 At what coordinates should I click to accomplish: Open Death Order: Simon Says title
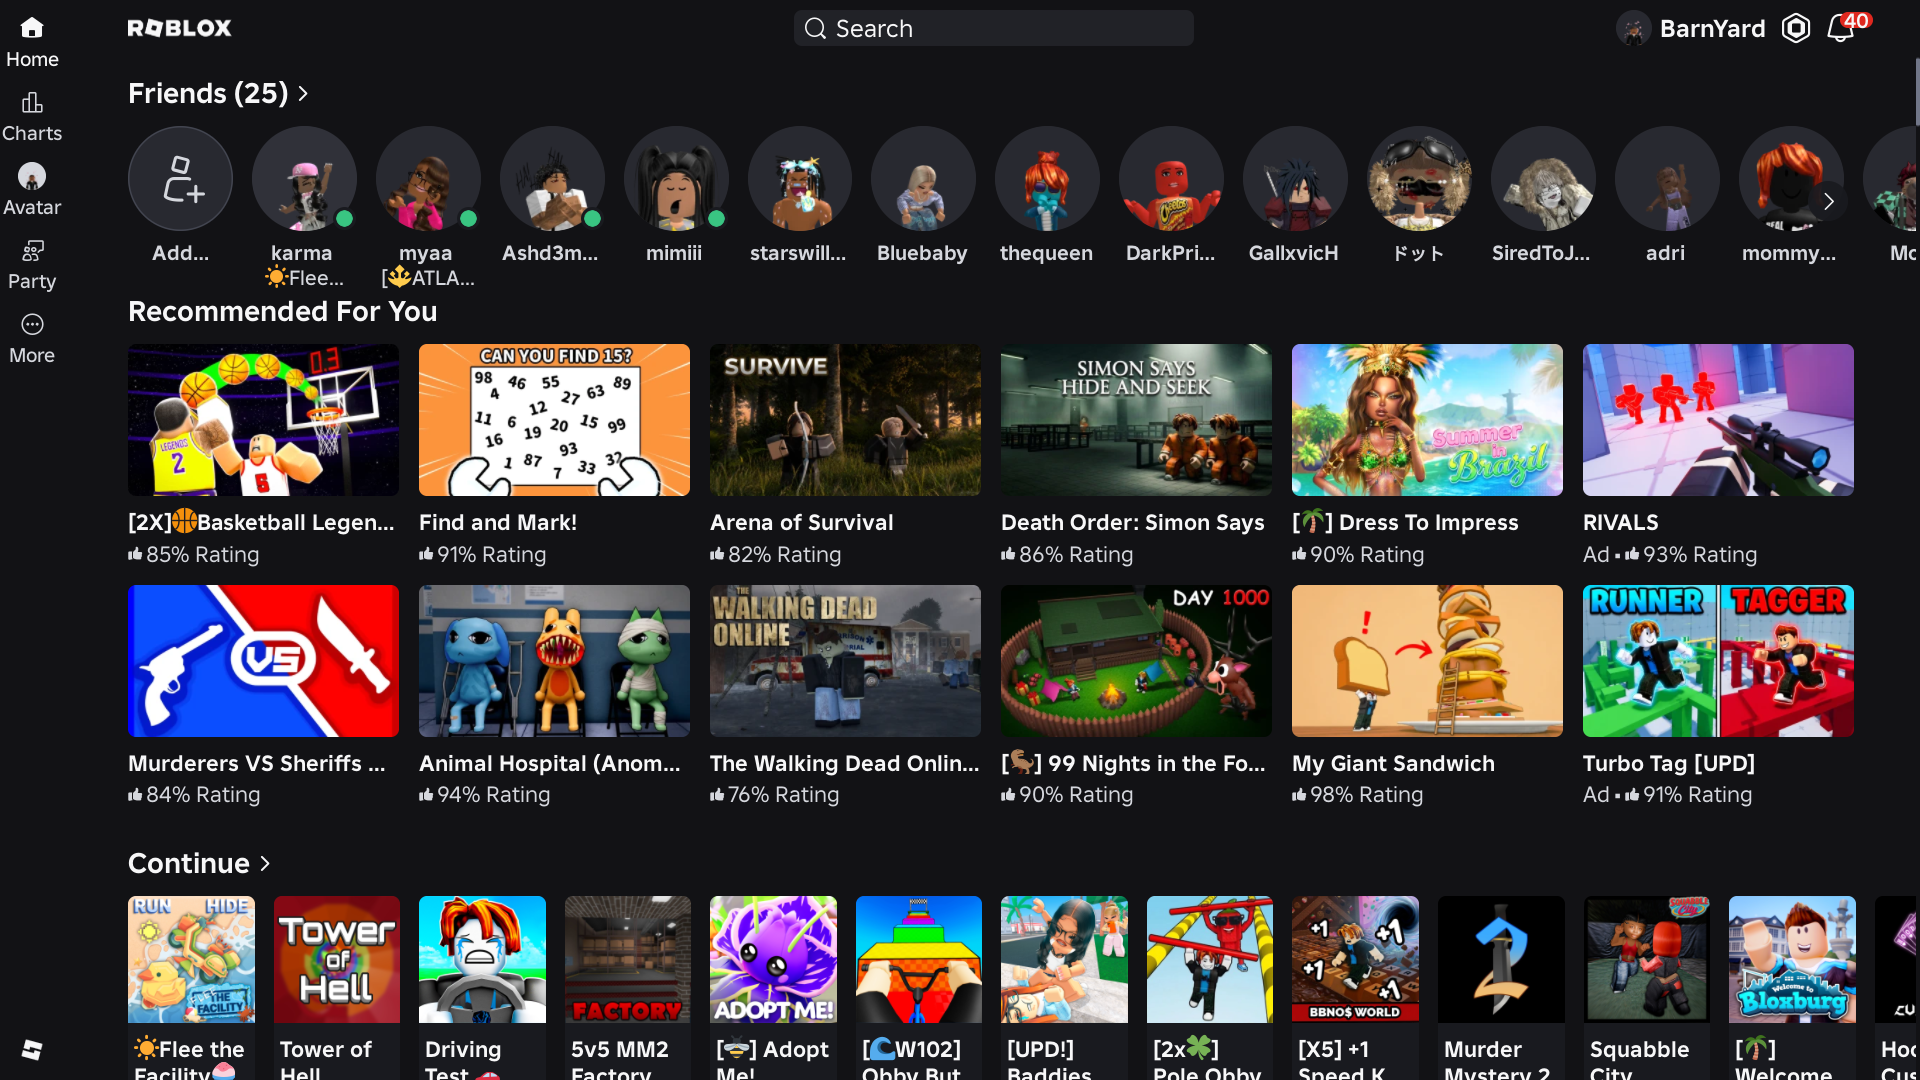(x=1133, y=523)
